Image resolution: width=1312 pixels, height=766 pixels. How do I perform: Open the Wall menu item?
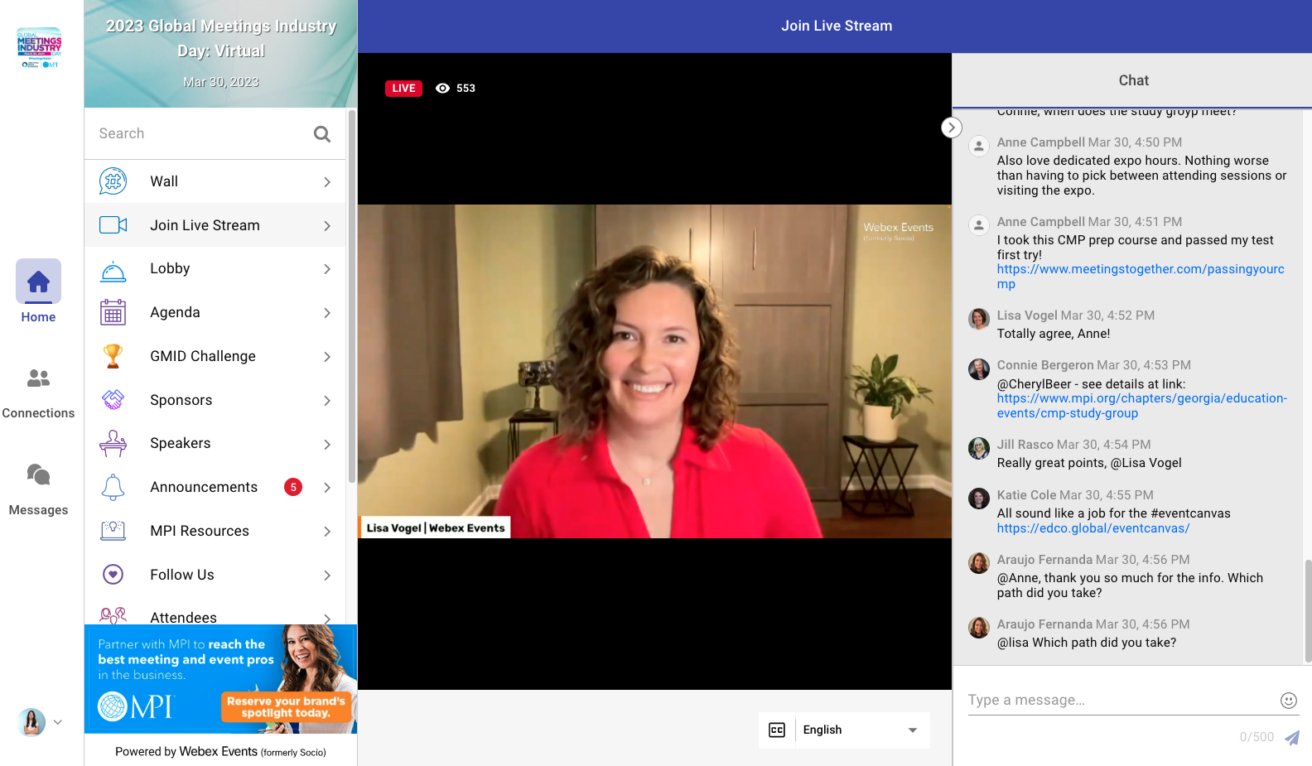(215, 182)
